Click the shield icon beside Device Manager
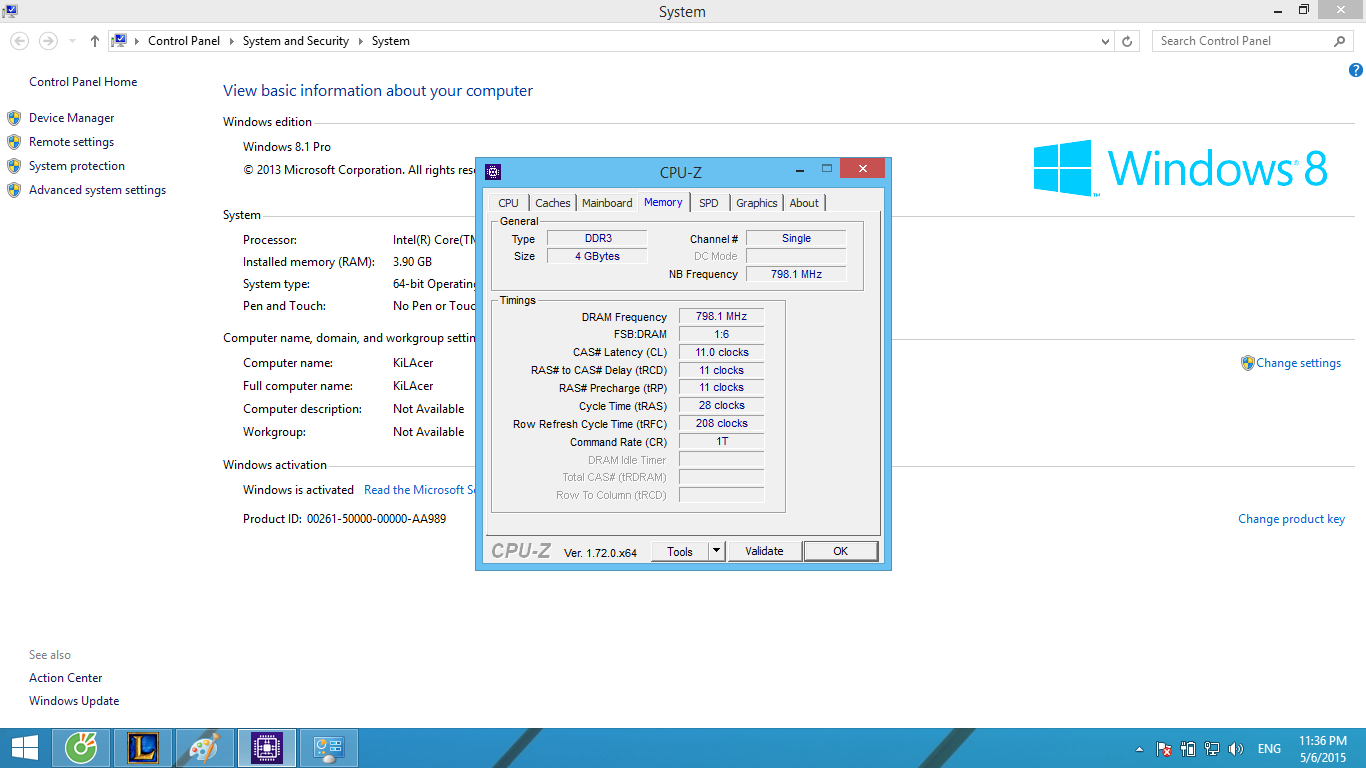 [14, 118]
